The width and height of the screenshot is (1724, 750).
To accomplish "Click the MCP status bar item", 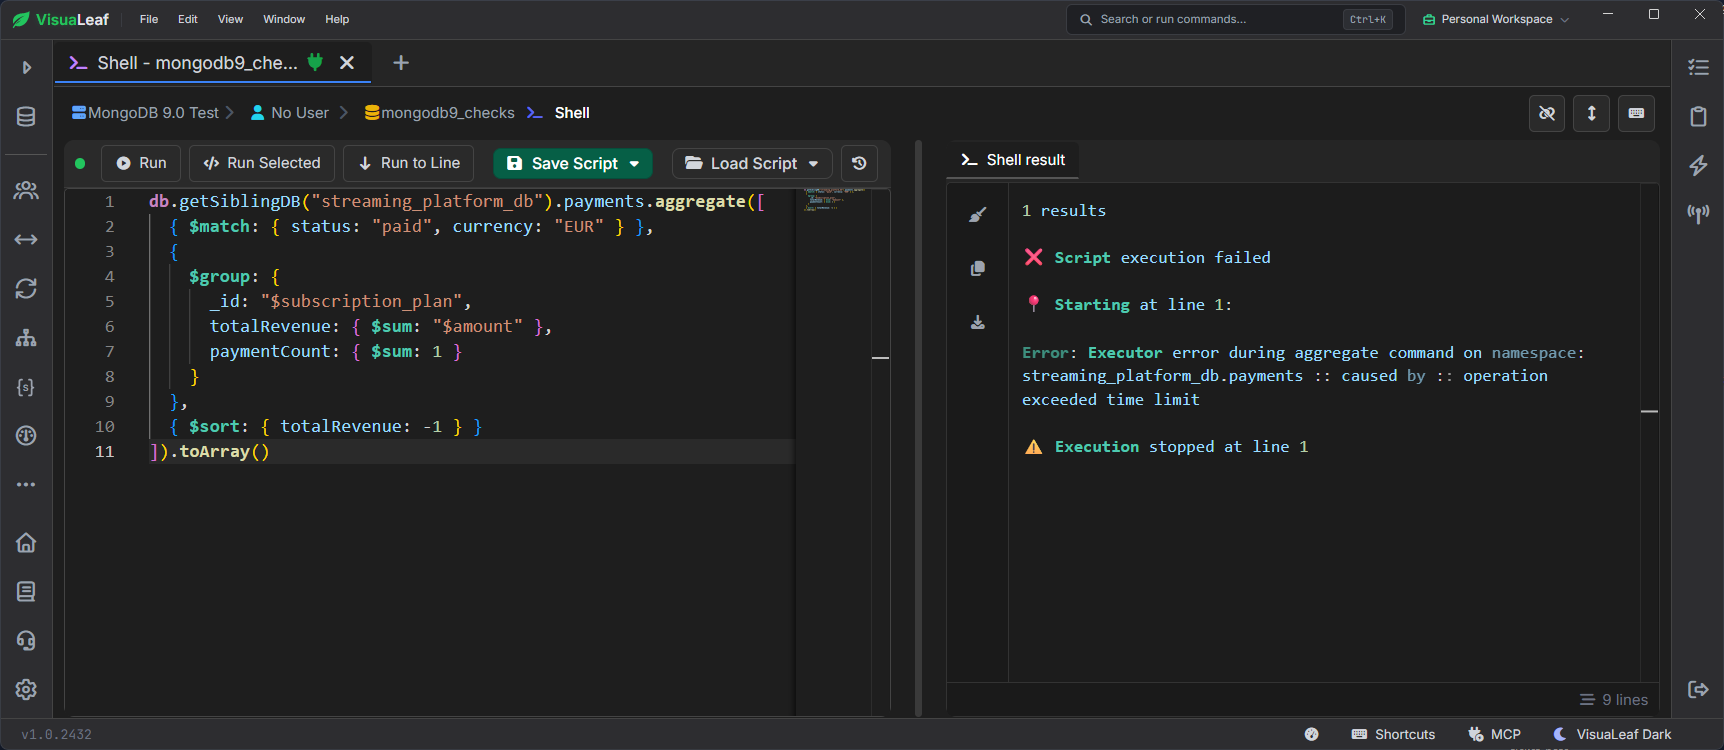I will coord(1494,734).
